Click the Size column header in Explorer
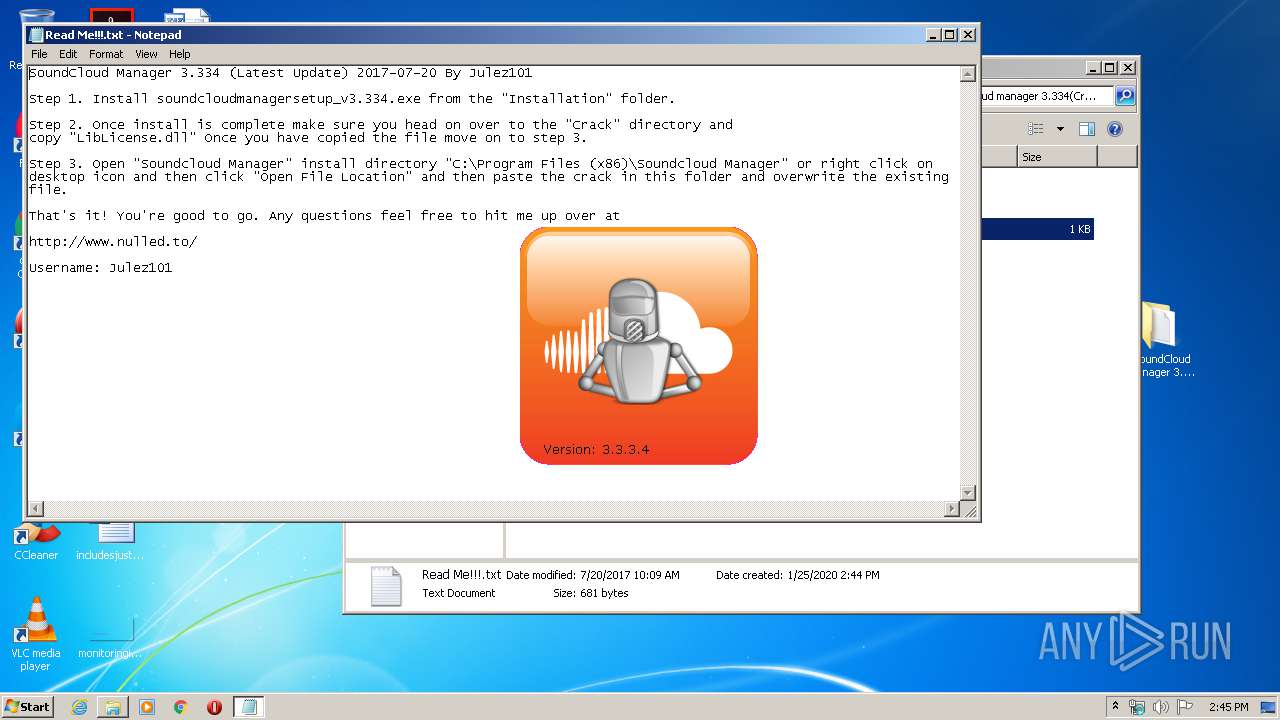The height and width of the screenshot is (720, 1280). pyautogui.click(x=1057, y=157)
